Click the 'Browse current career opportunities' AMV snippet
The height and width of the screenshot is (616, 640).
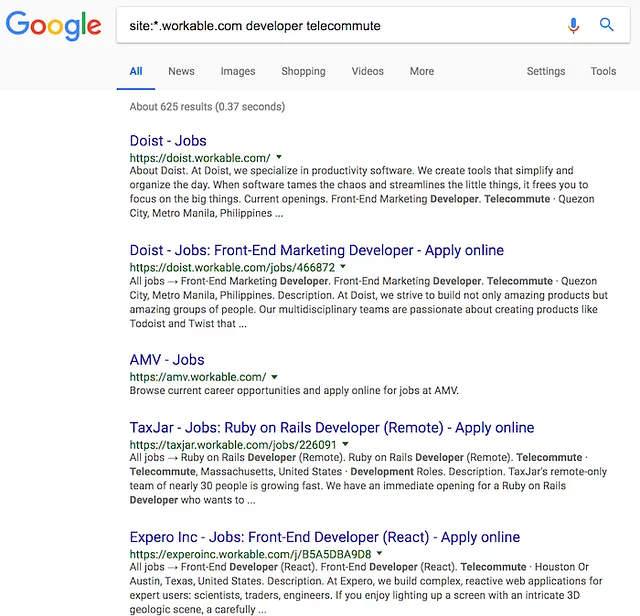294,391
